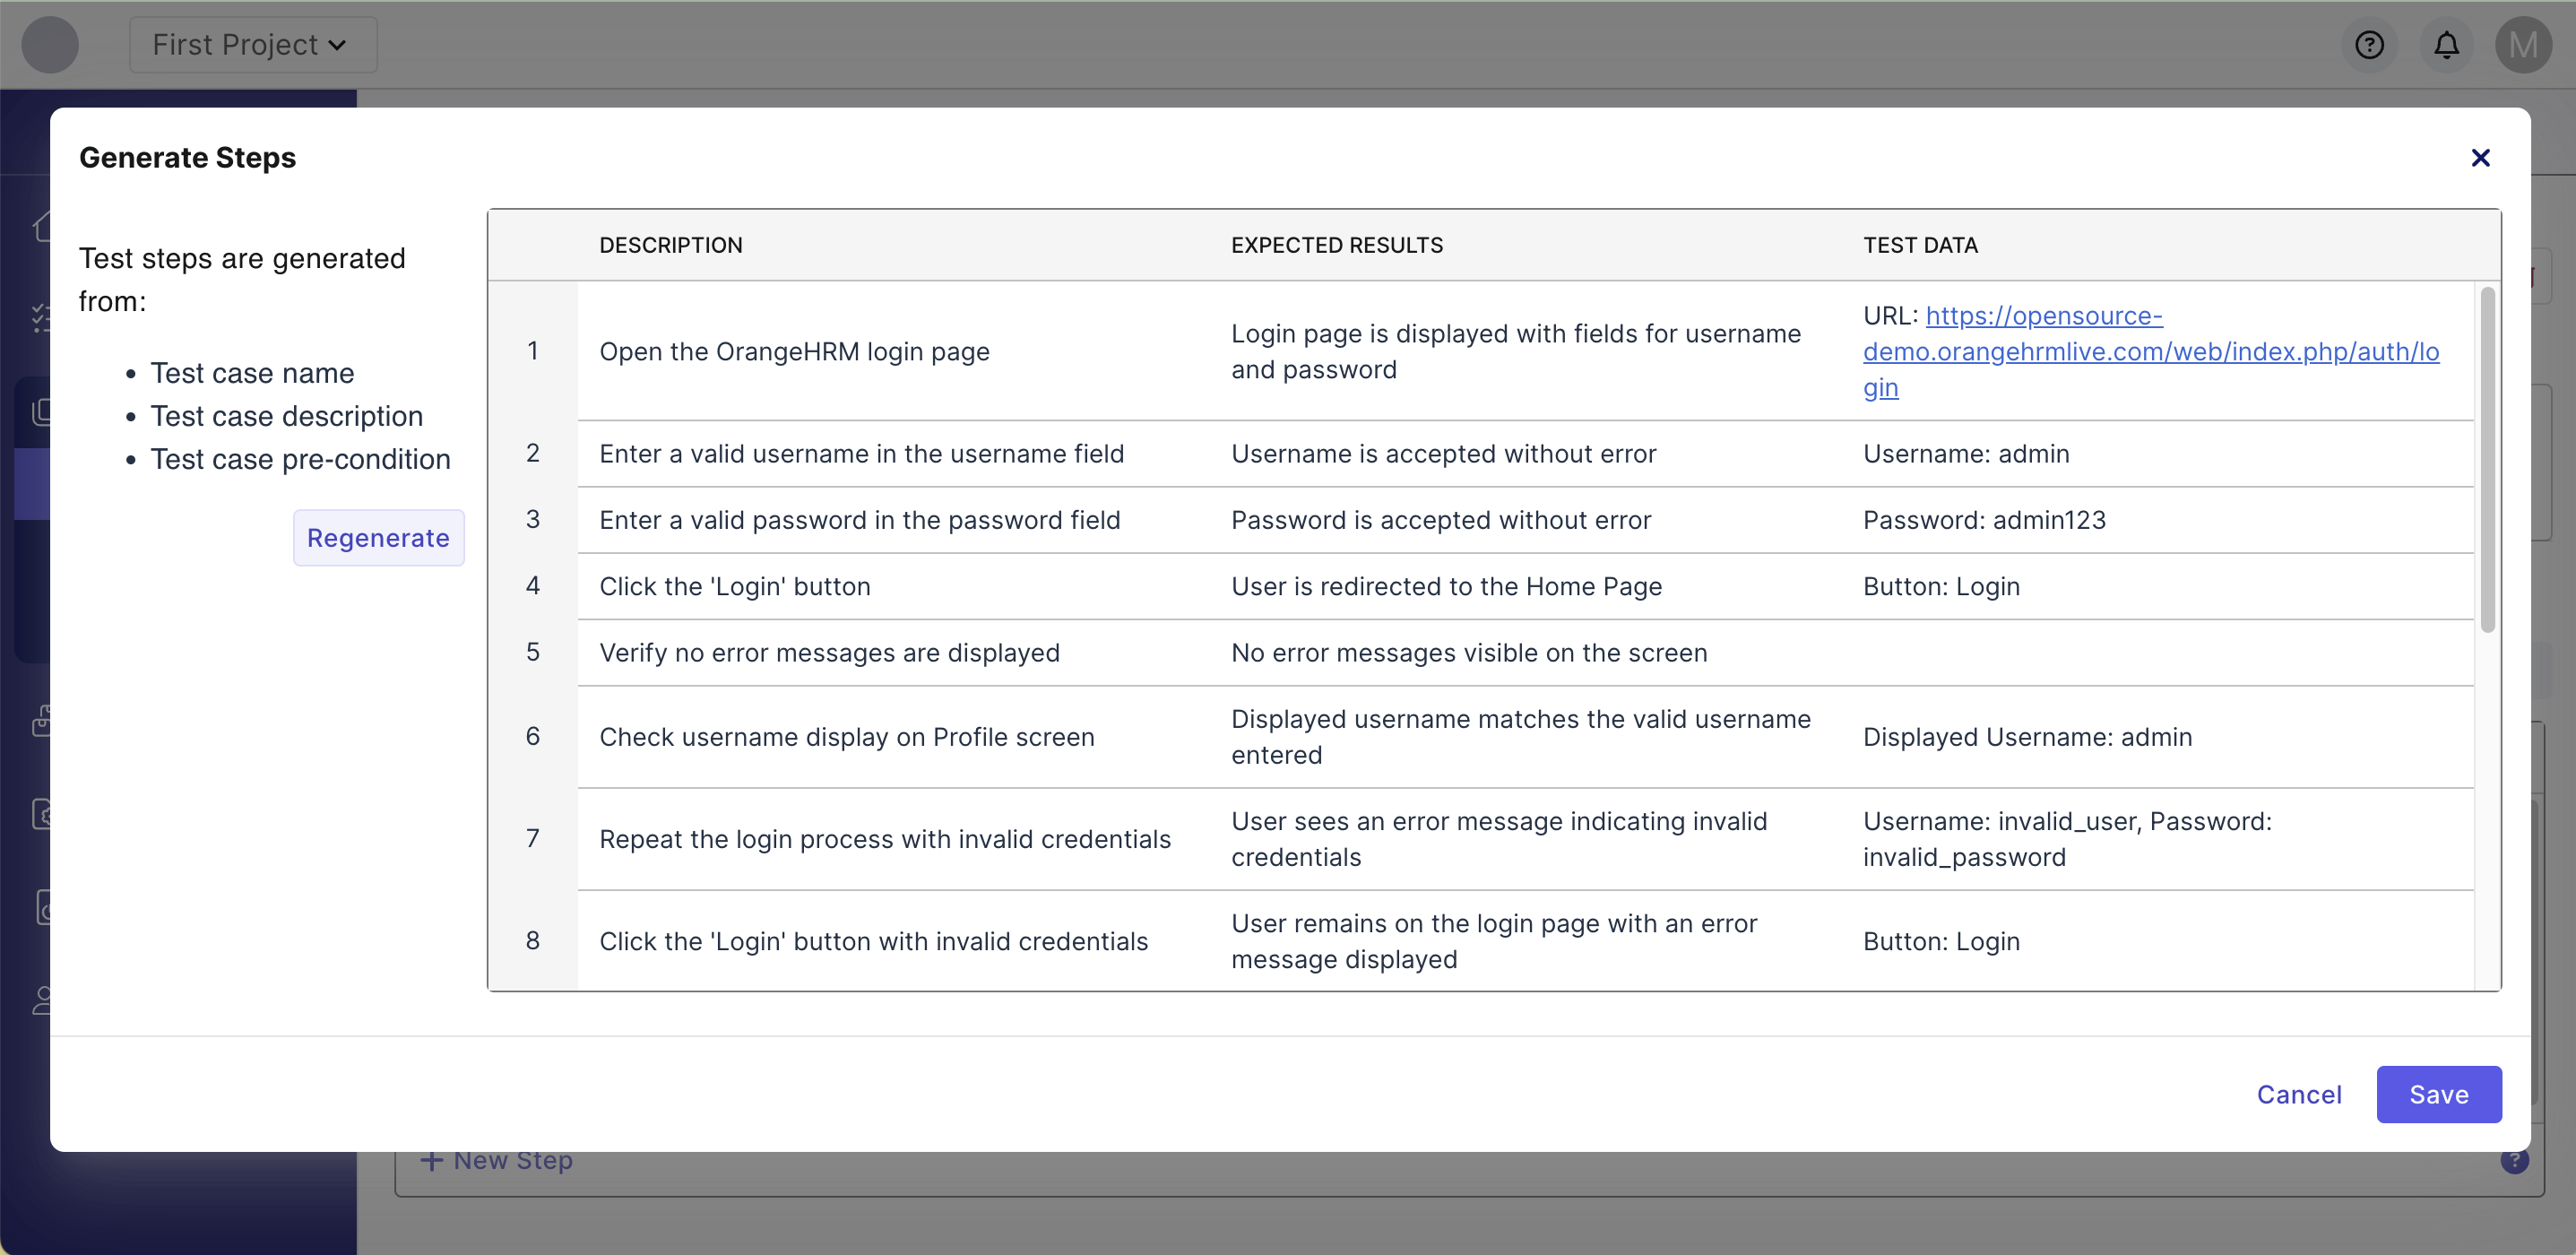Click the DESCRIPTION column header
This screenshot has height=1255, width=2576.
670,245
